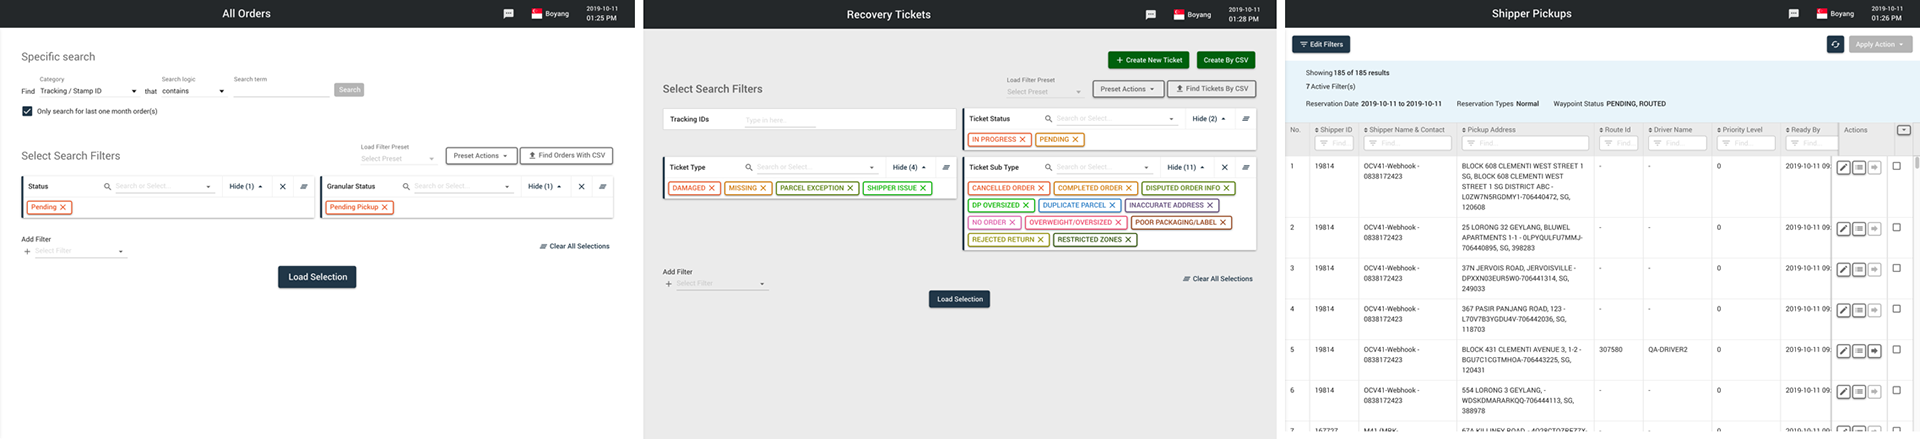Viewport: 1920px width, 439px height.
Task: Select checkbox for pickup row 6
Action: [x=1896, y=390]
